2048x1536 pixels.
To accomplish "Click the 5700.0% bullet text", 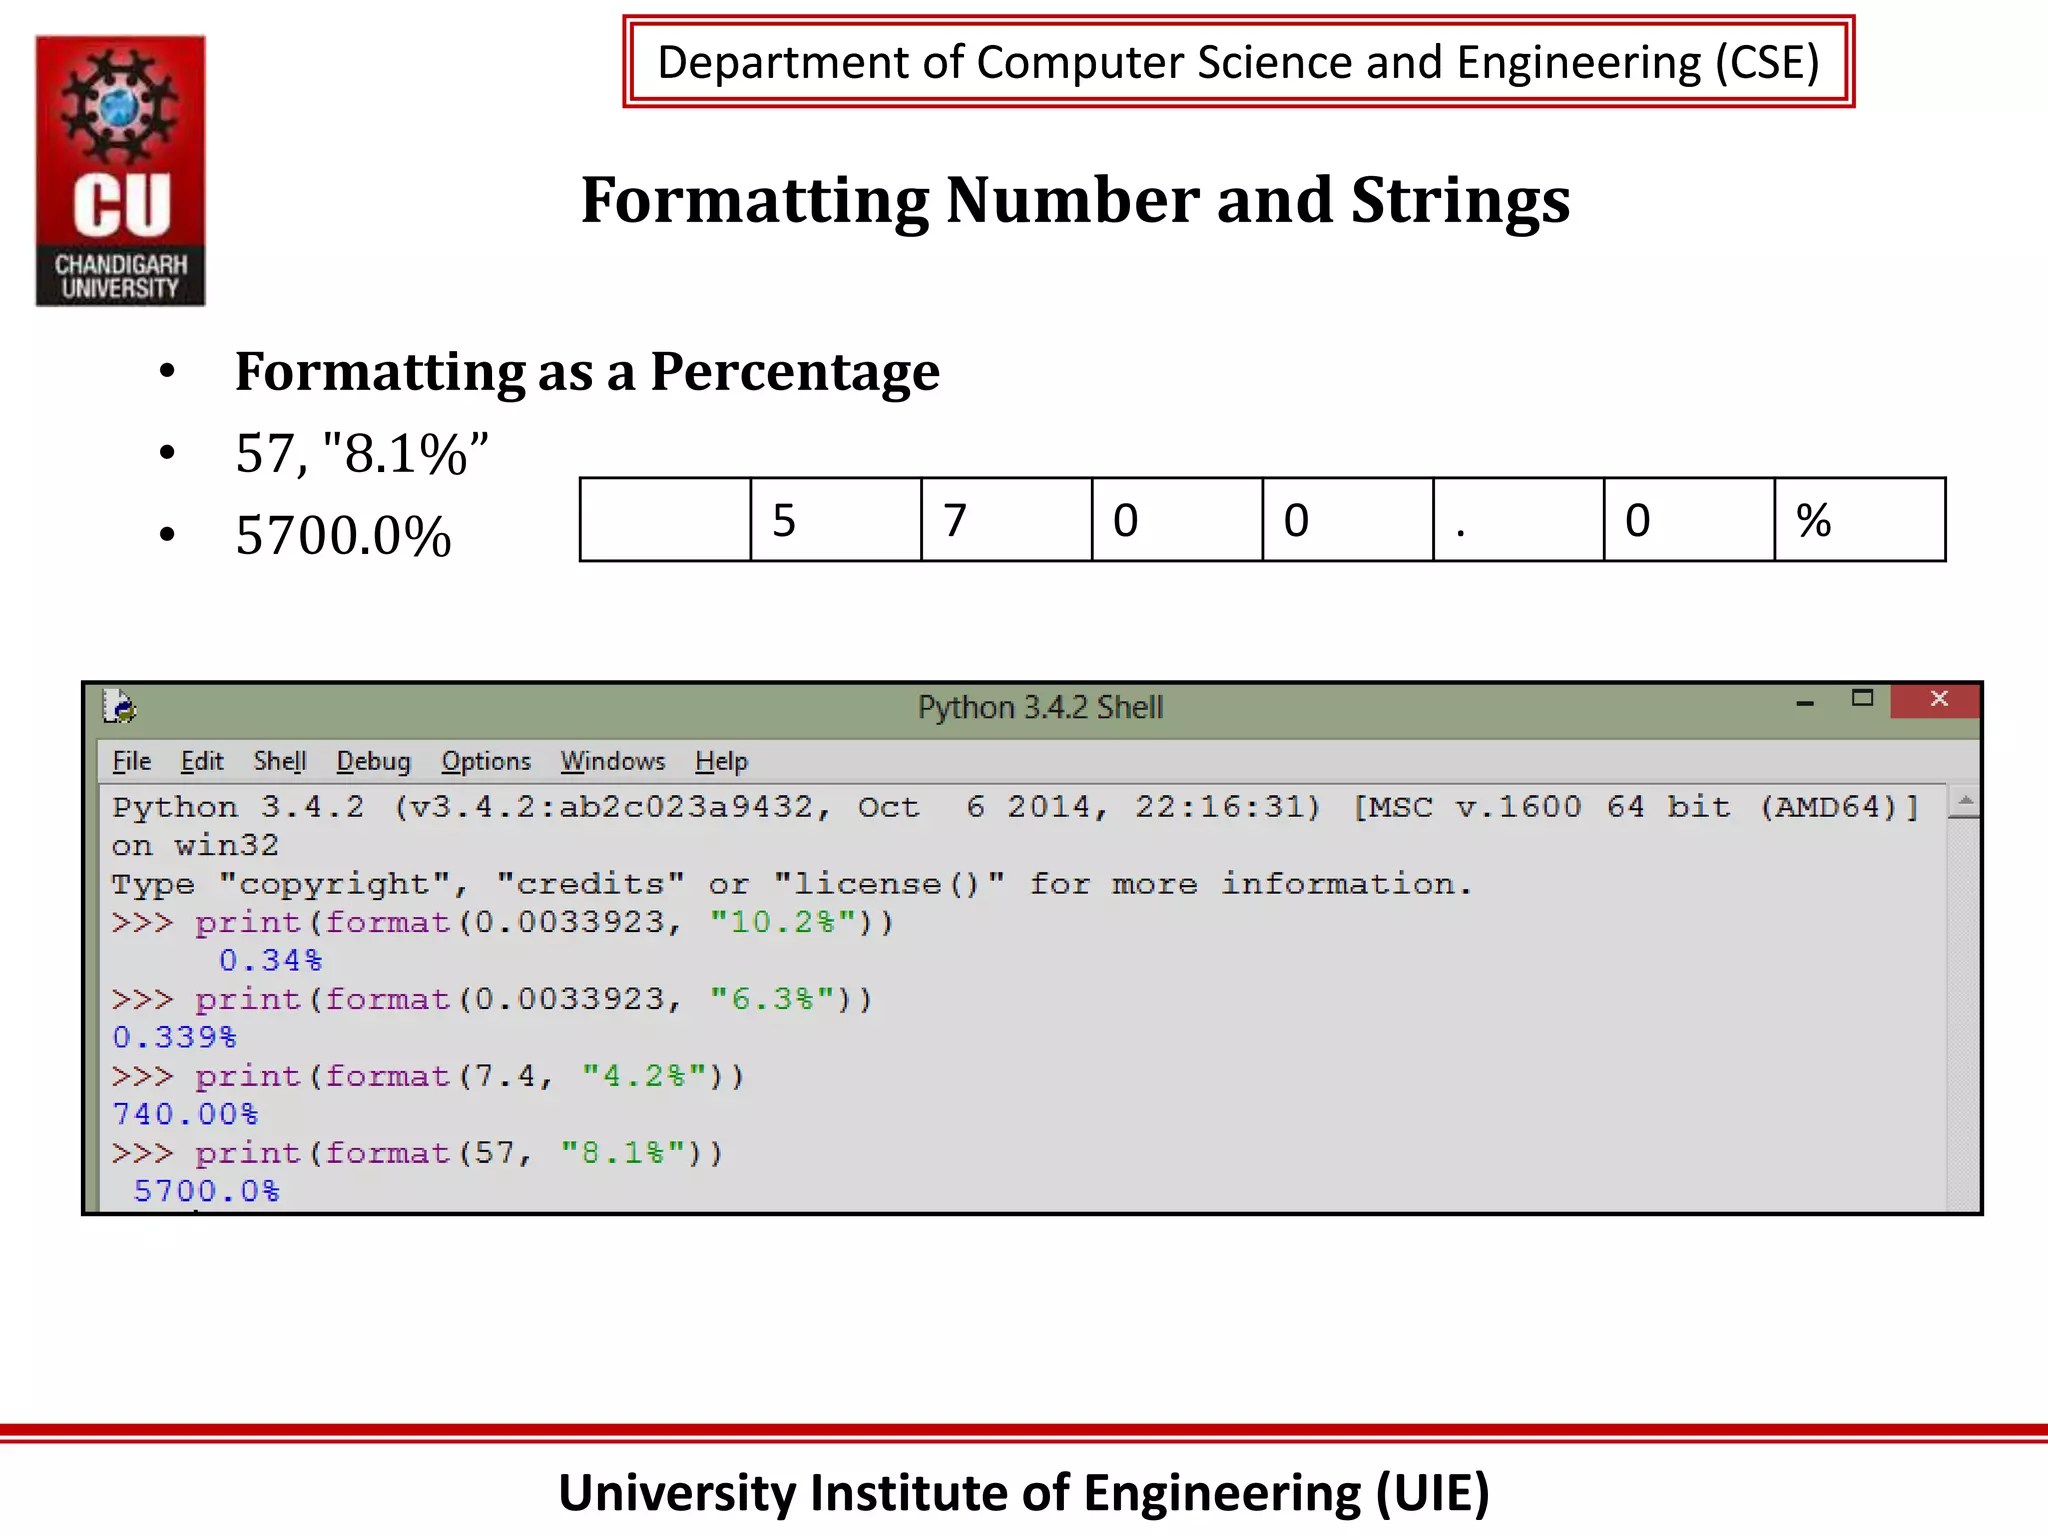I will pos(343,535).
